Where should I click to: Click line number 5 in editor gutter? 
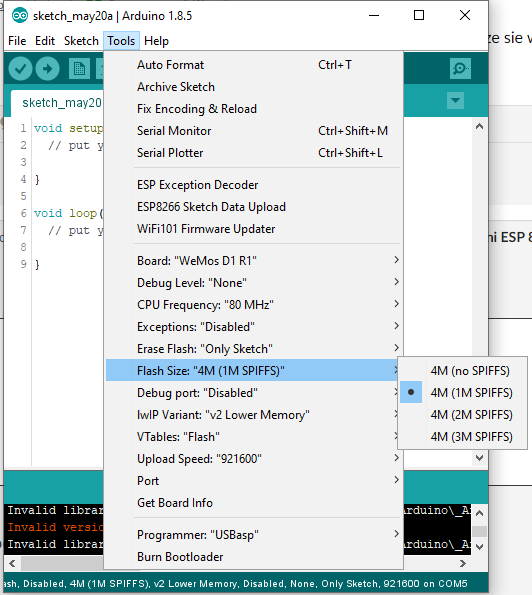point(24,196)
